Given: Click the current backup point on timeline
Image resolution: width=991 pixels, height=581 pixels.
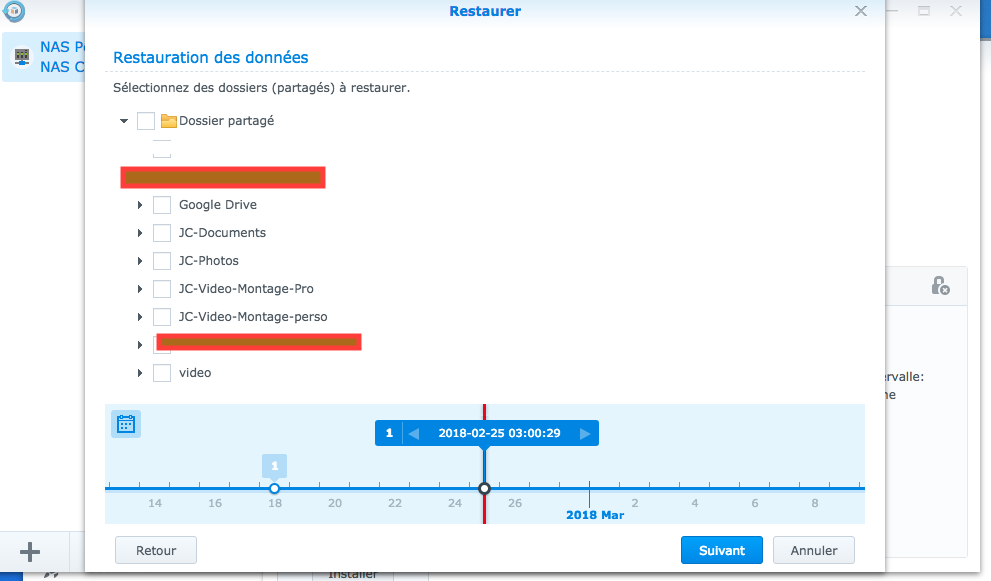Looking at the screenshot, I should 485,489.
